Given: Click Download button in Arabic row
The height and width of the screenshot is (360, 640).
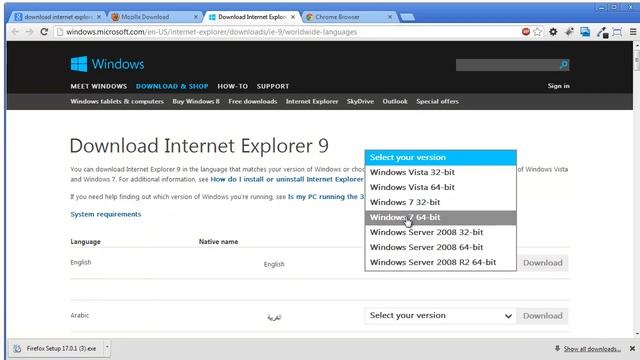Looking at the screenshot, I should pyautogui.click(x=543, y=316).
